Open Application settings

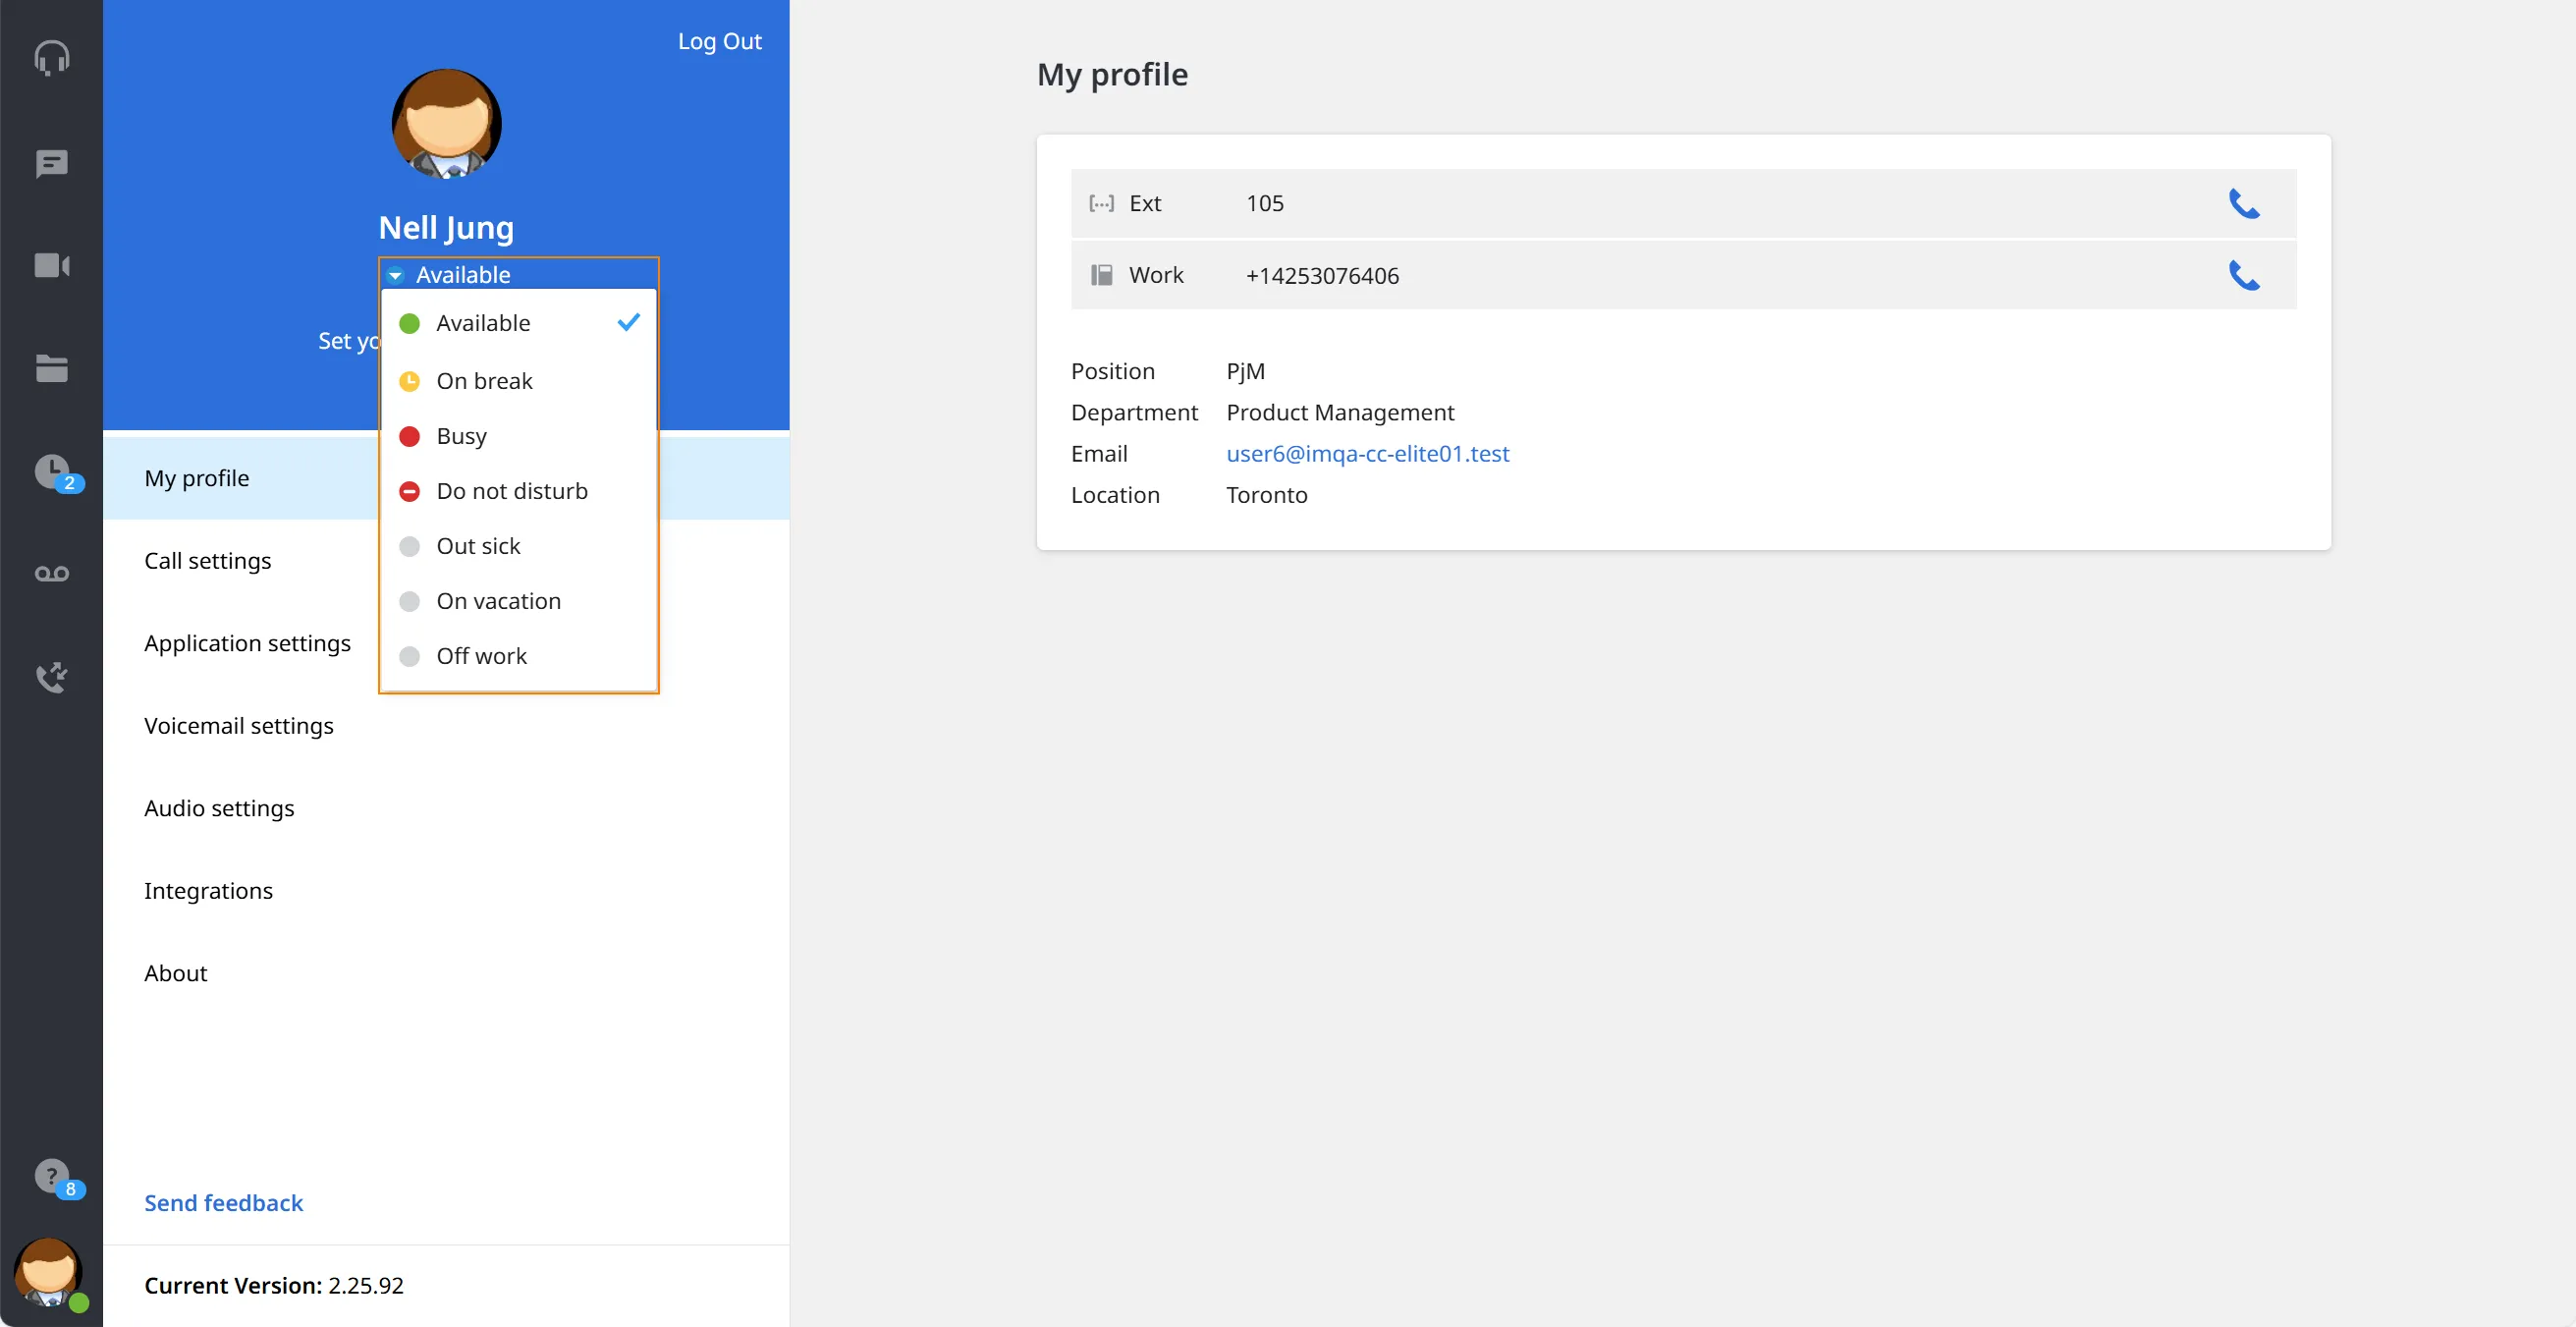446,643
